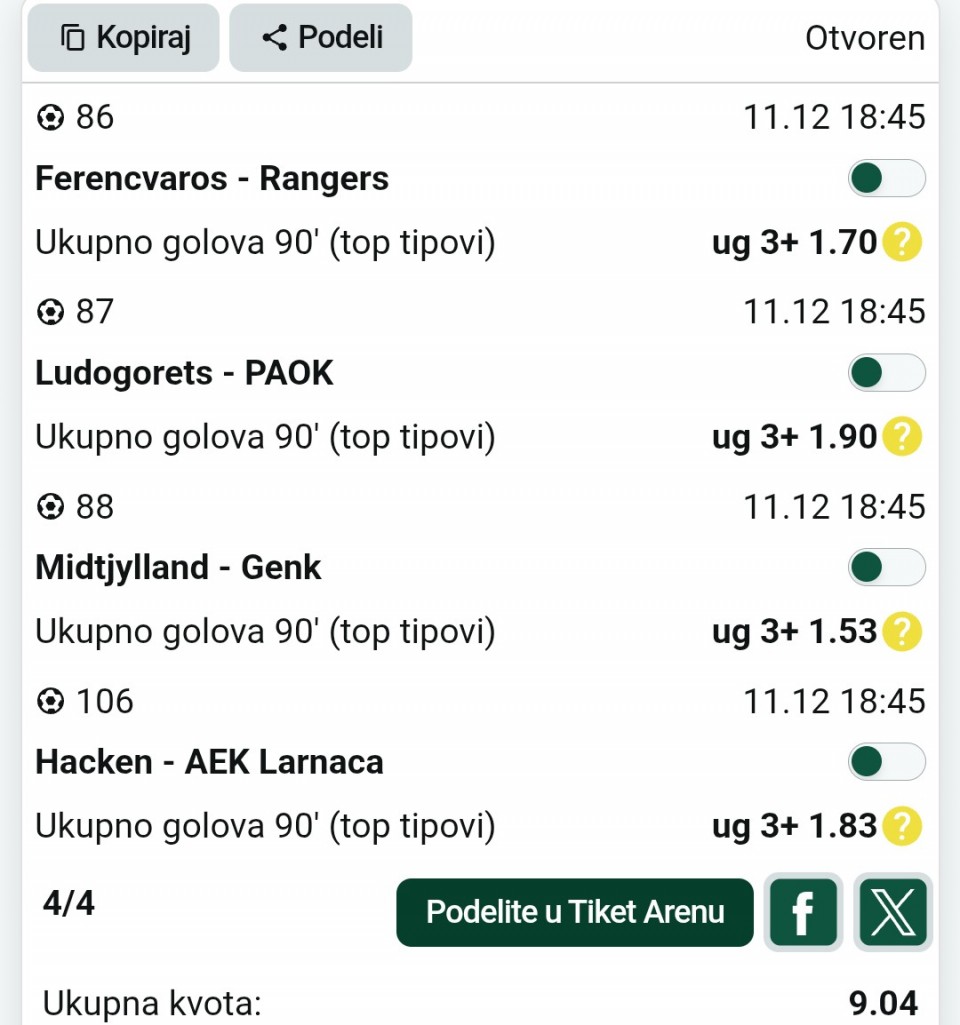Viewport: 960px width, 1025px height.
Task: Click help icon for Ferencvaros - Rangers odds
Action: 901,242
